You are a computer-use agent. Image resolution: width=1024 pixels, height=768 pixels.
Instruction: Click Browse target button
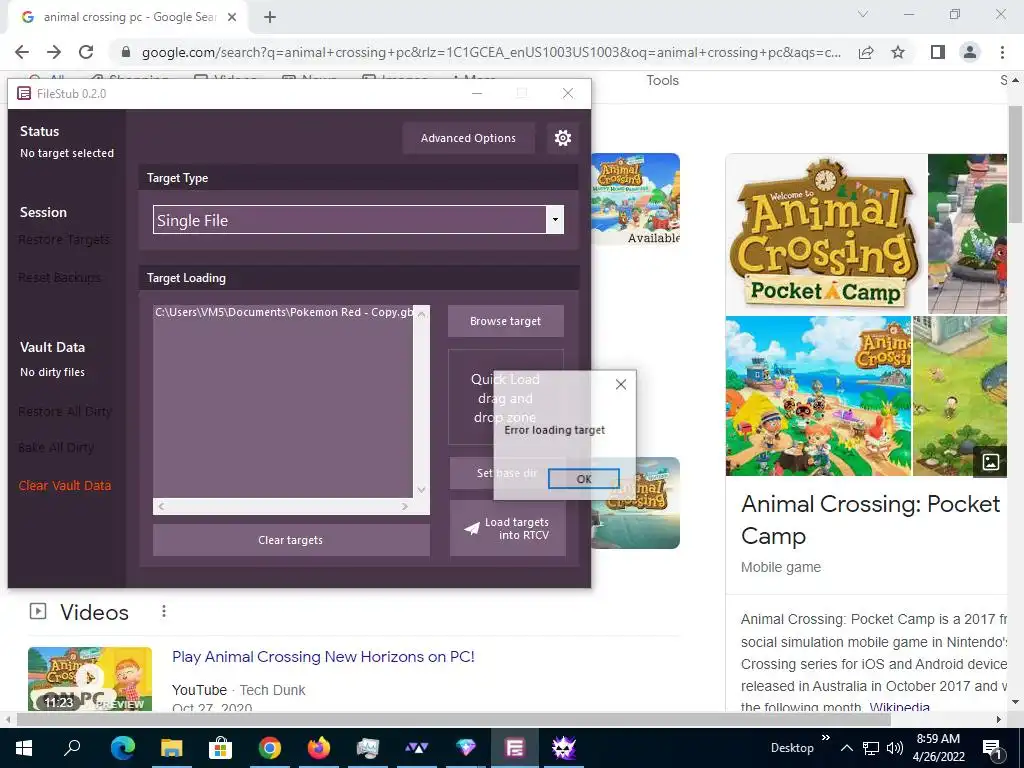pos(505,321)
